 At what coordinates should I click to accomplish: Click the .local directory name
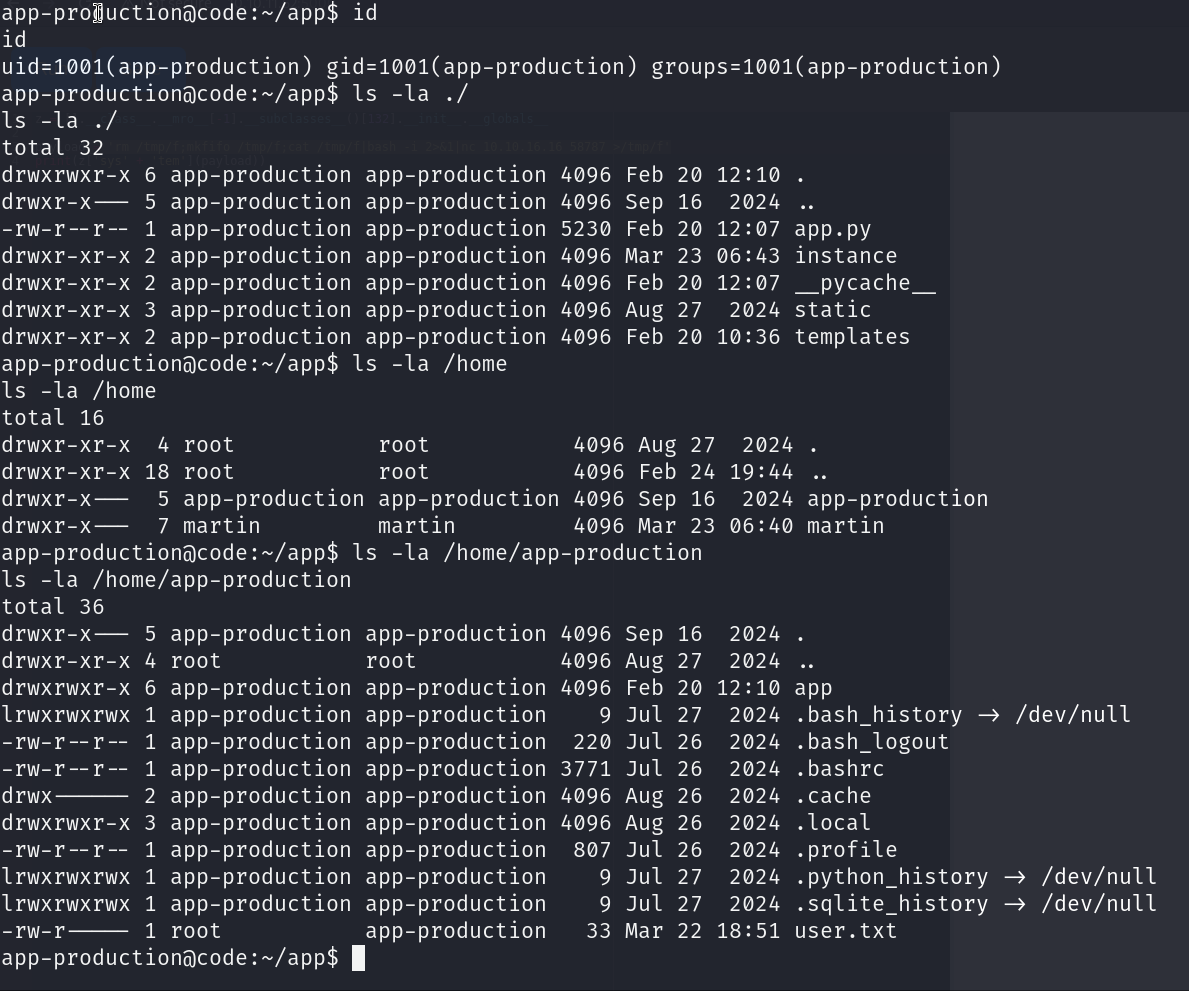pyautogui.click(x=832, y=823)
